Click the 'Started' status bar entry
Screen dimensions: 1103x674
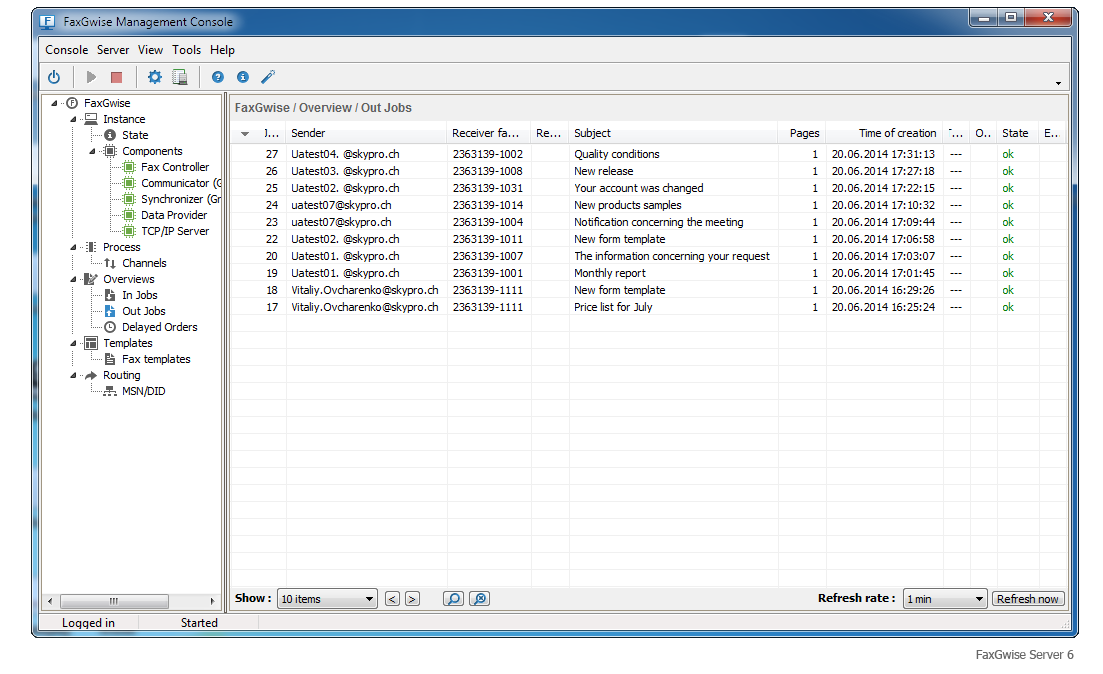(199, 623)
